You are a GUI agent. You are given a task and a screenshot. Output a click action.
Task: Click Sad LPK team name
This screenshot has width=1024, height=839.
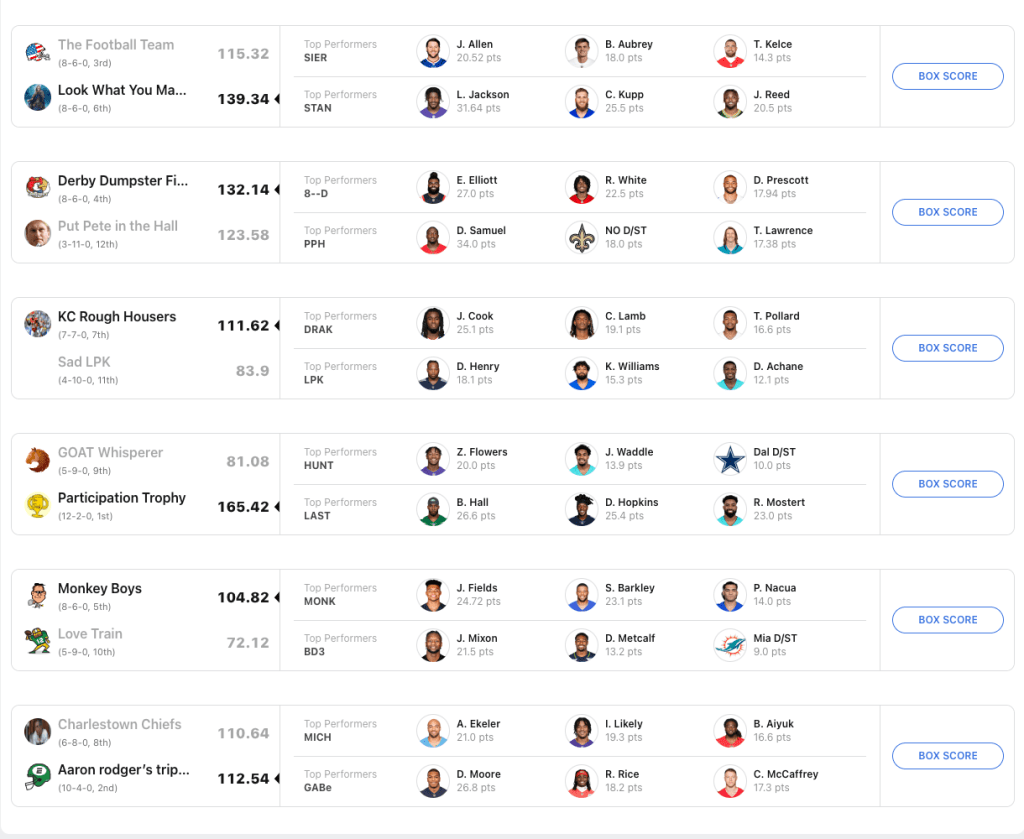click(x=84, y=362)
